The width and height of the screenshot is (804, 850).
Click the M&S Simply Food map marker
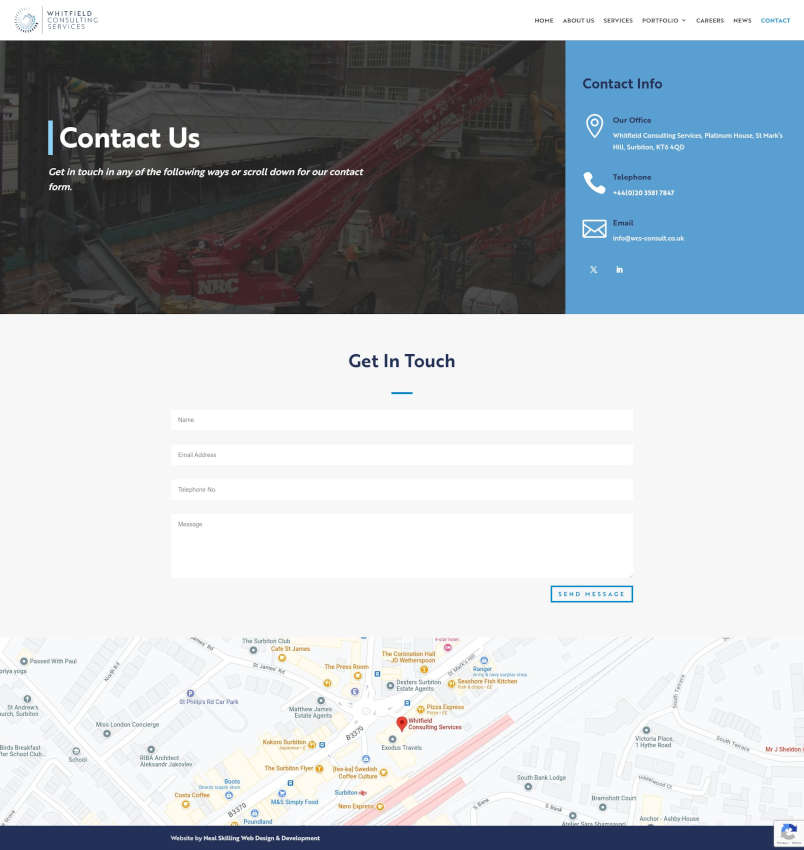point(282,793)
